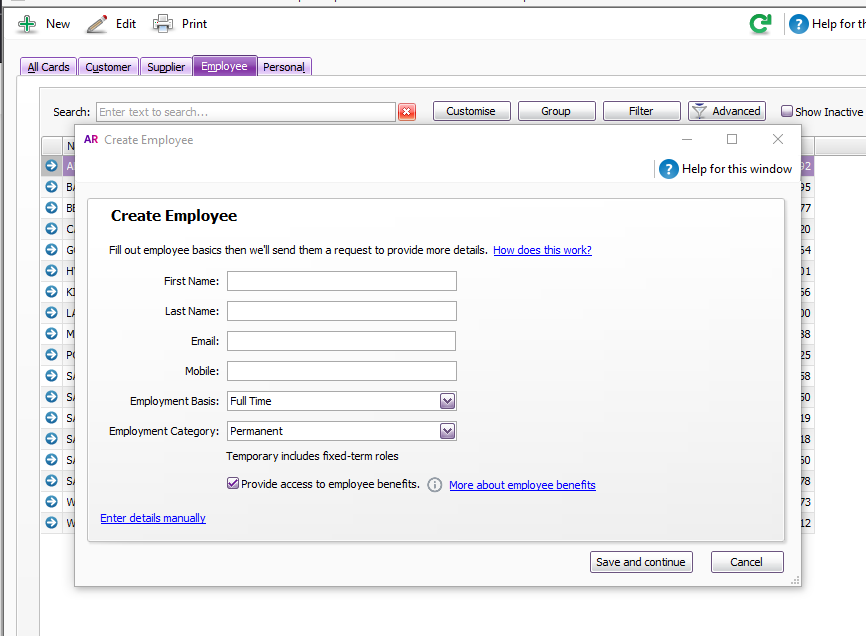This screenshot has width=866, height=636.
Task: Open the Enter details manually link
Action: [x=153, y=518]
